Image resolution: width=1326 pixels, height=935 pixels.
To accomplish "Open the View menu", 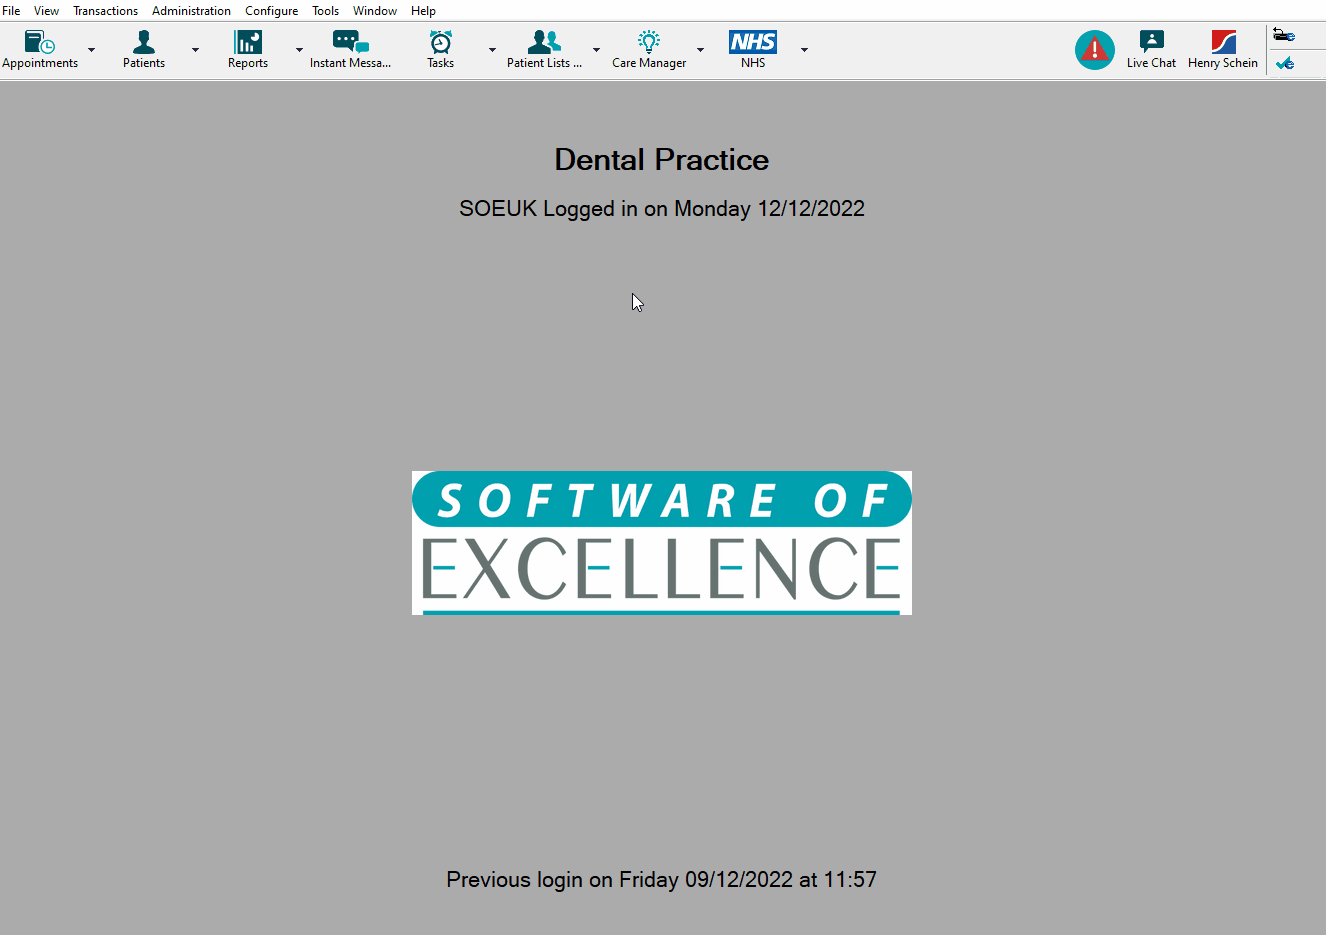I will (46, 11).
